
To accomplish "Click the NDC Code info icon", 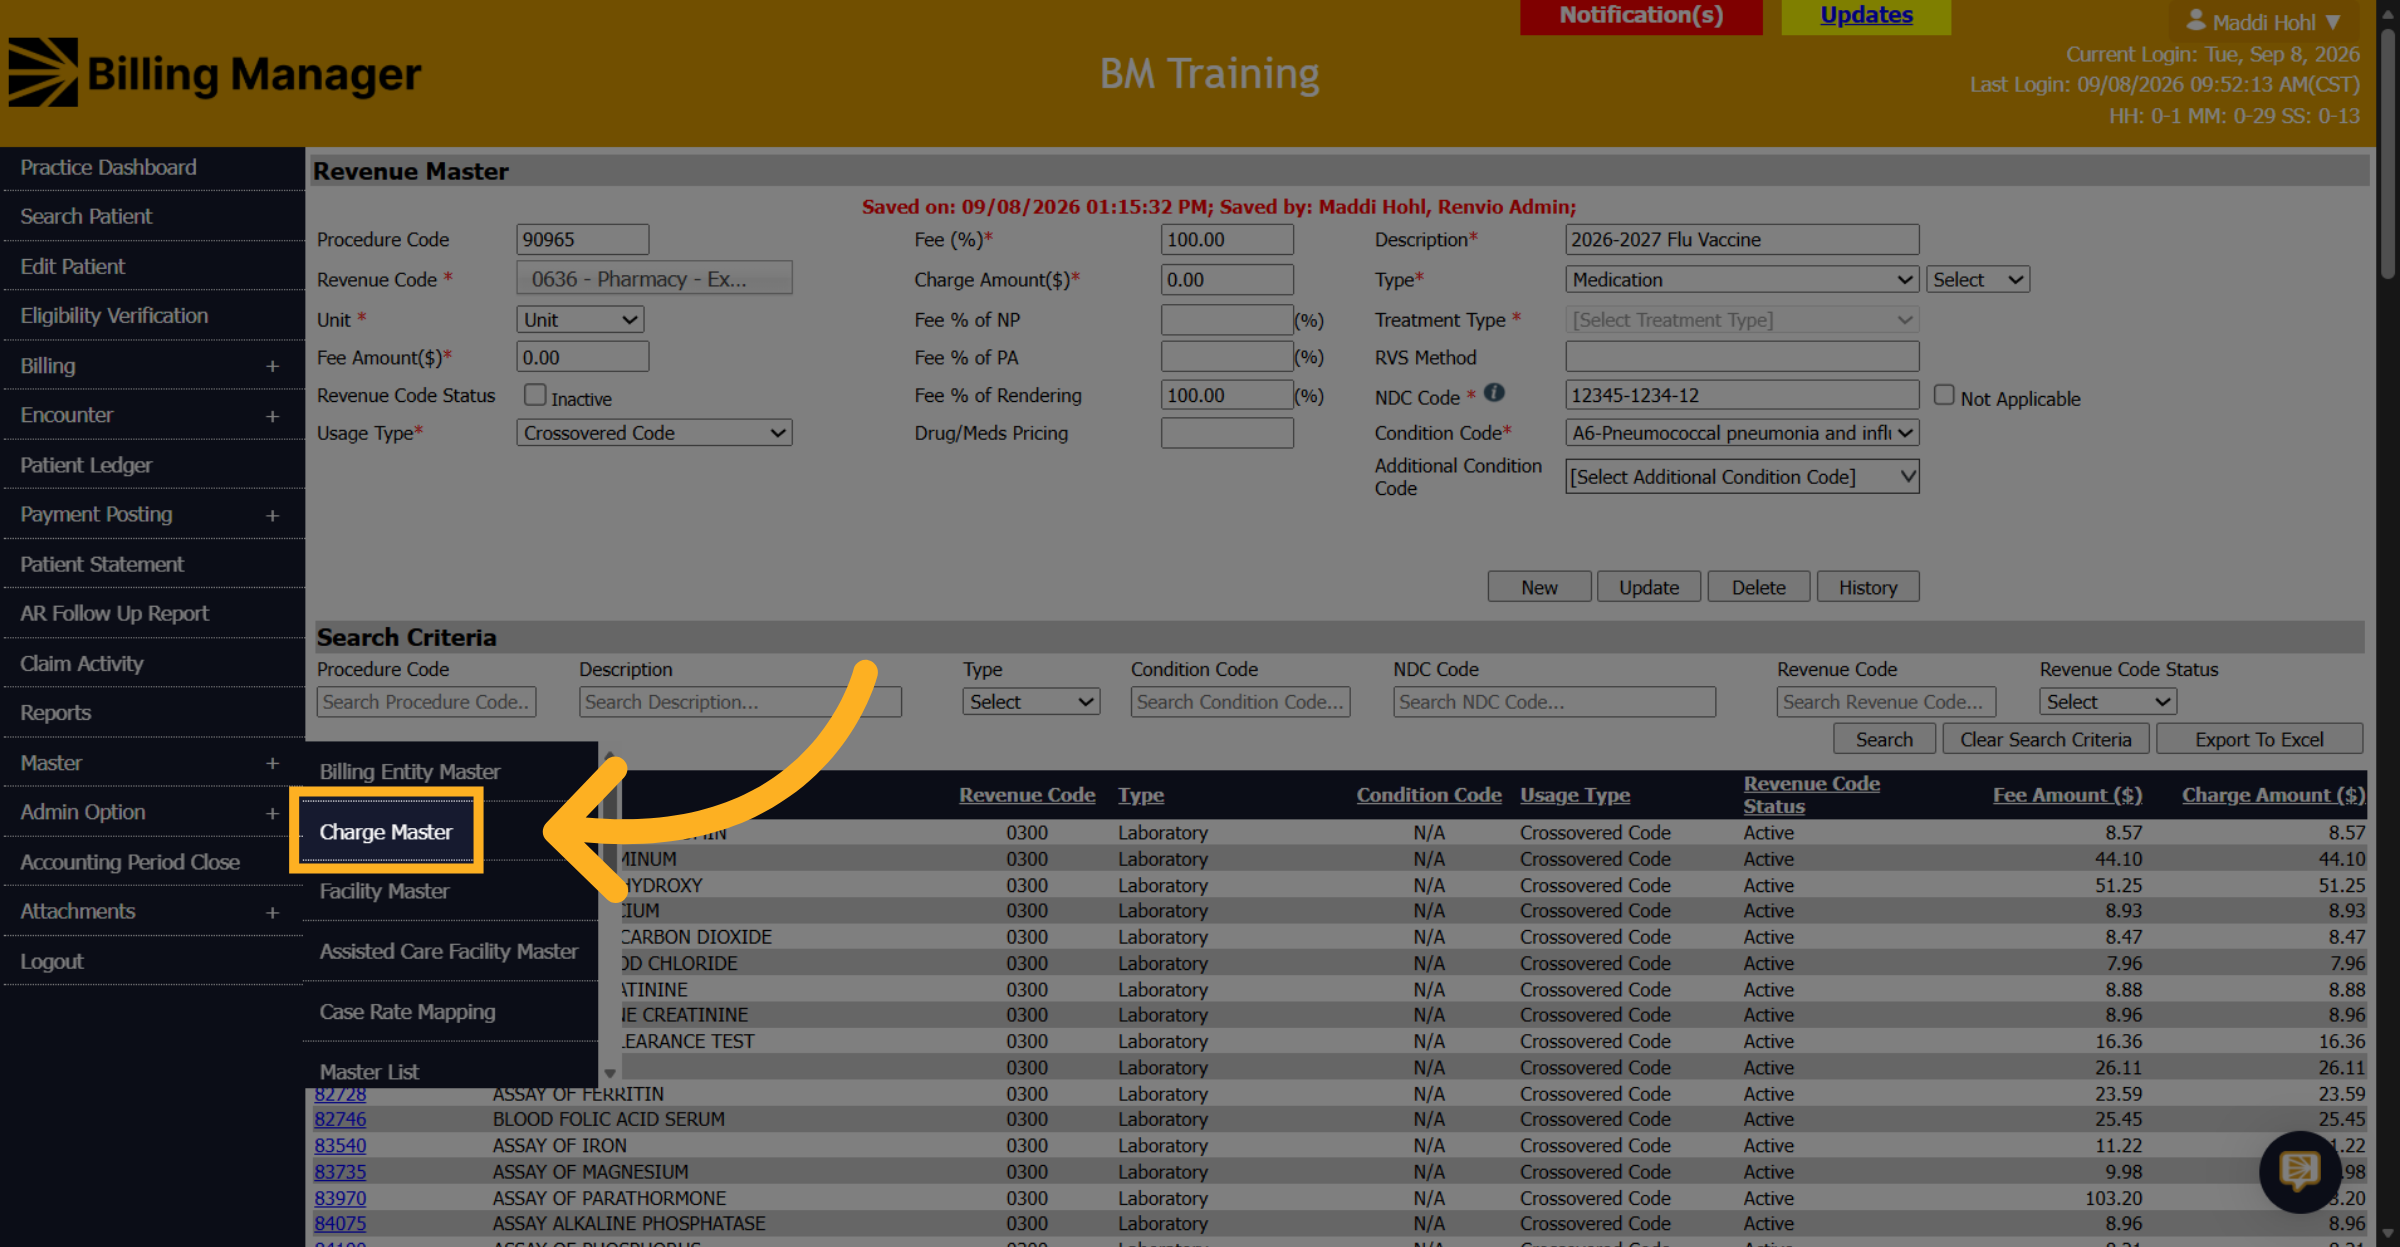I will click(1494, 393).
